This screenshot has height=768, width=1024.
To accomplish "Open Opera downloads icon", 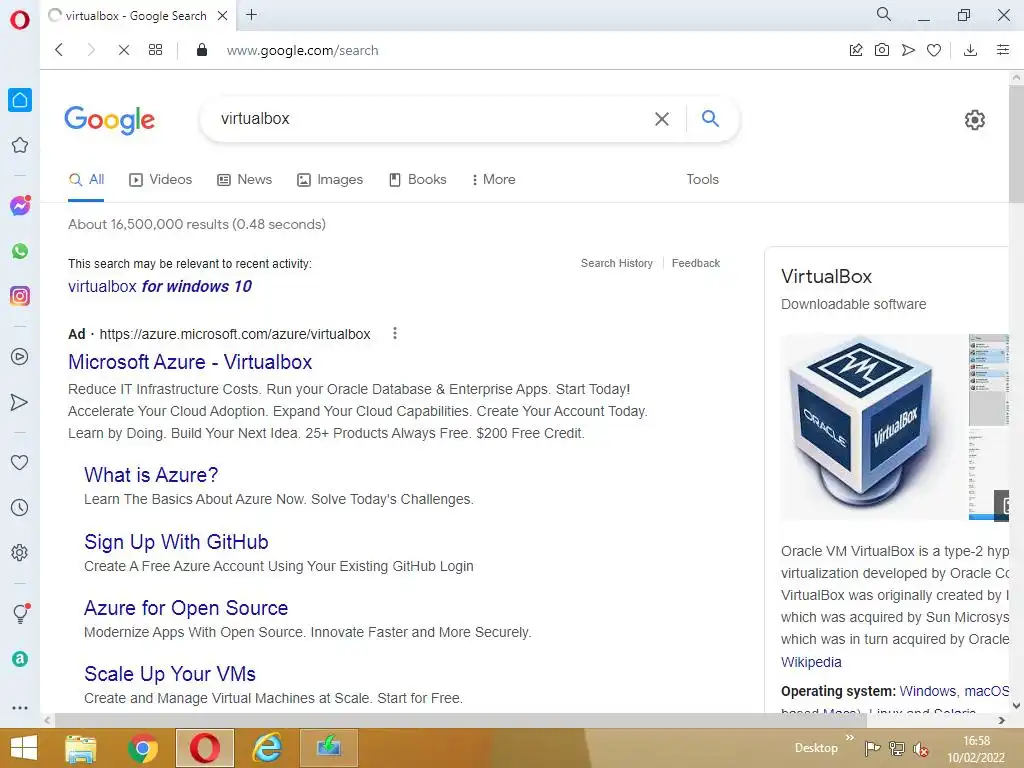I will tap(970, 50).
